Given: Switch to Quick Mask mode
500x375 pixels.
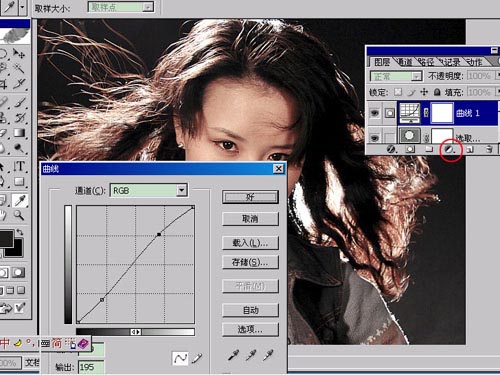Looking at the screenshot, I should pos(18,273).
